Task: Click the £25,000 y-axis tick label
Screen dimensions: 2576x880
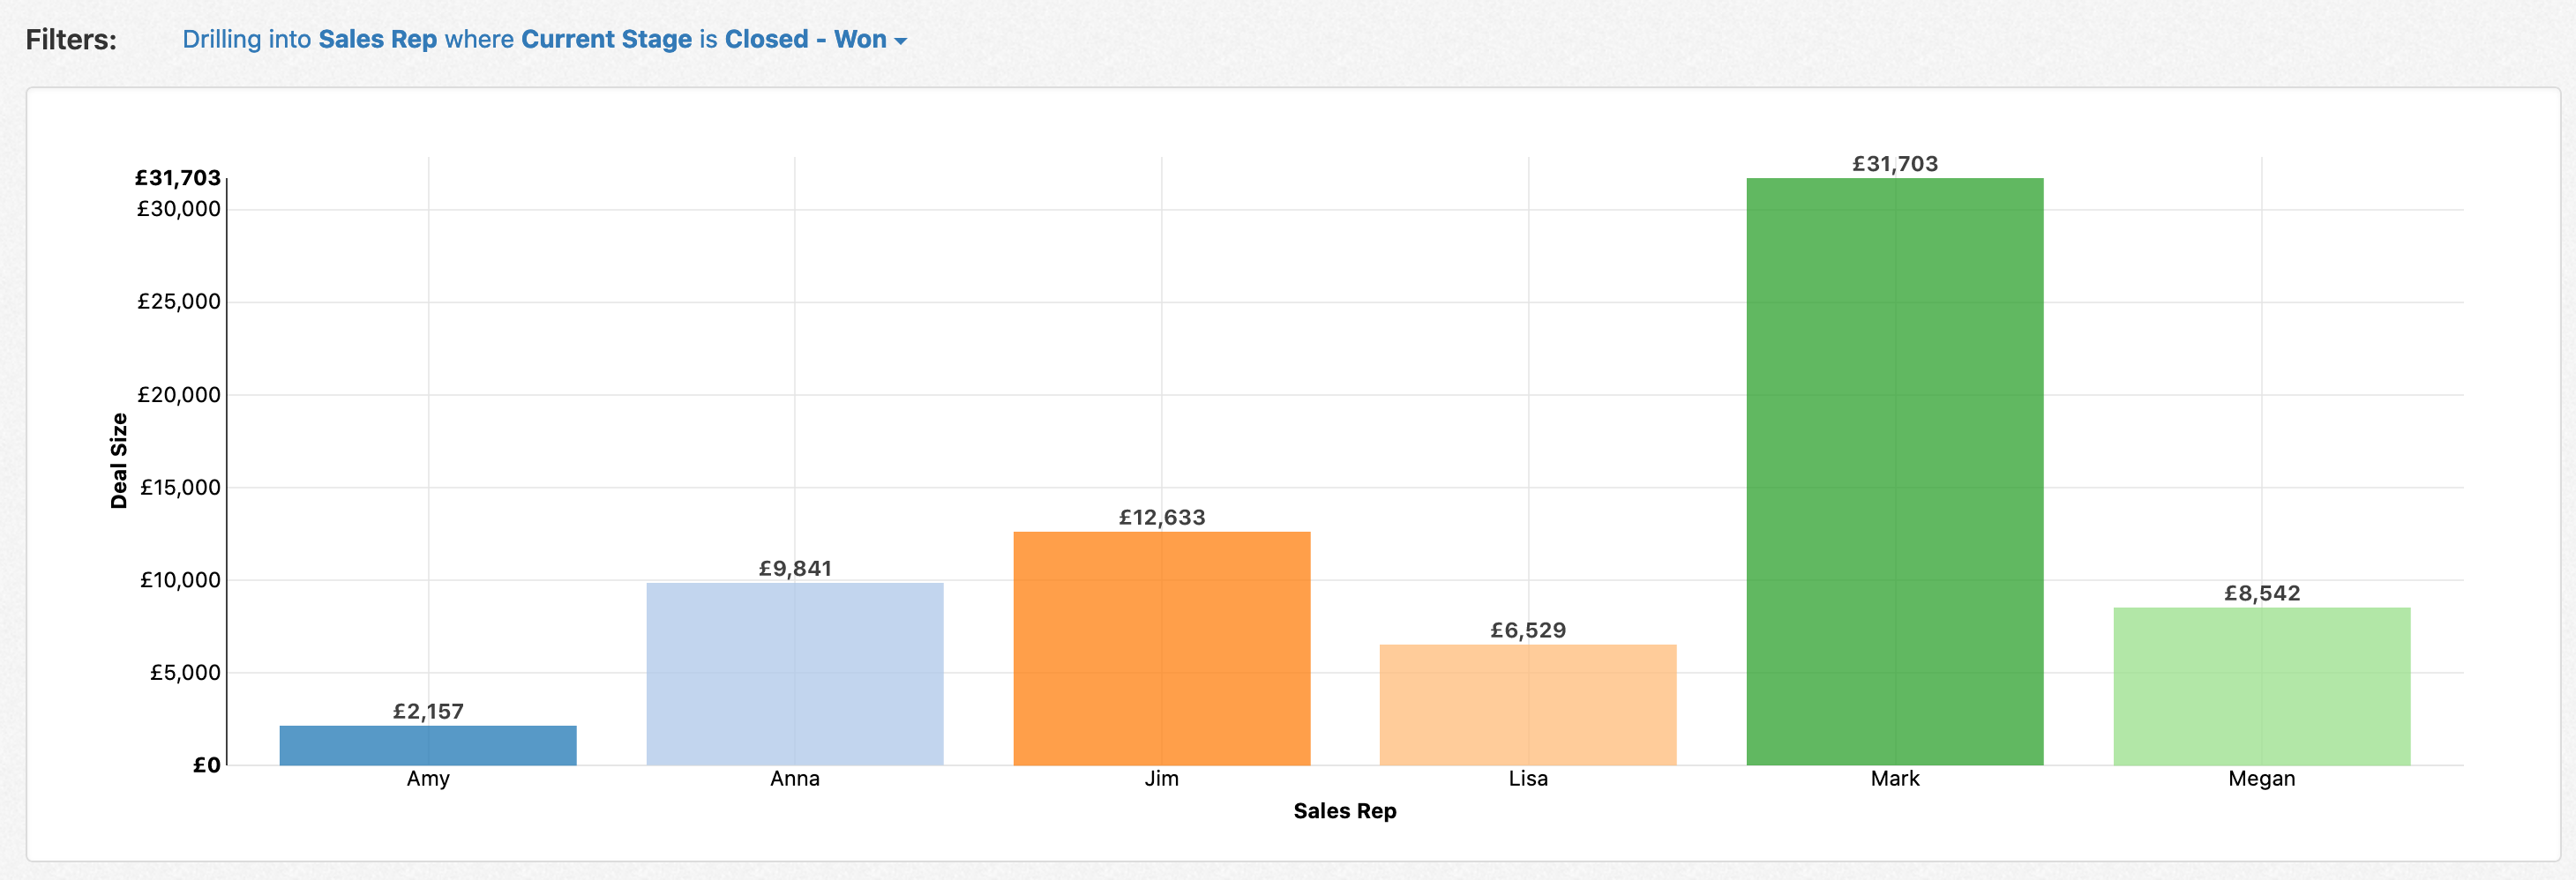Action: click(x=179, y=301)
